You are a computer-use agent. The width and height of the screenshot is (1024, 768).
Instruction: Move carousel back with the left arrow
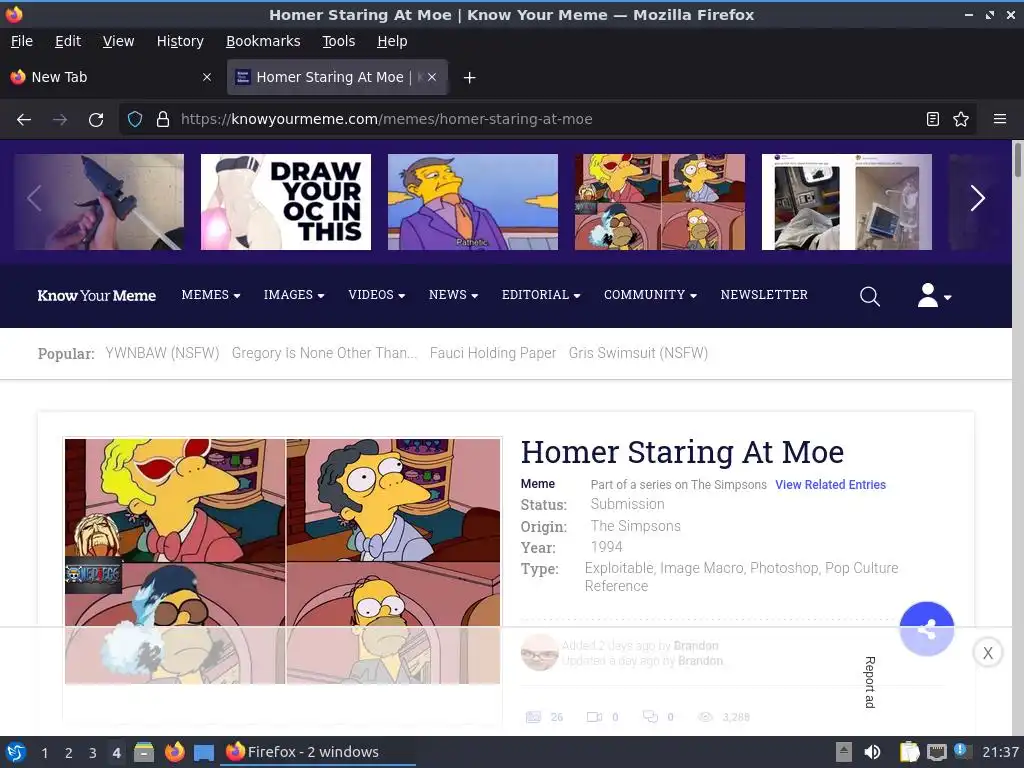point(35,199)
